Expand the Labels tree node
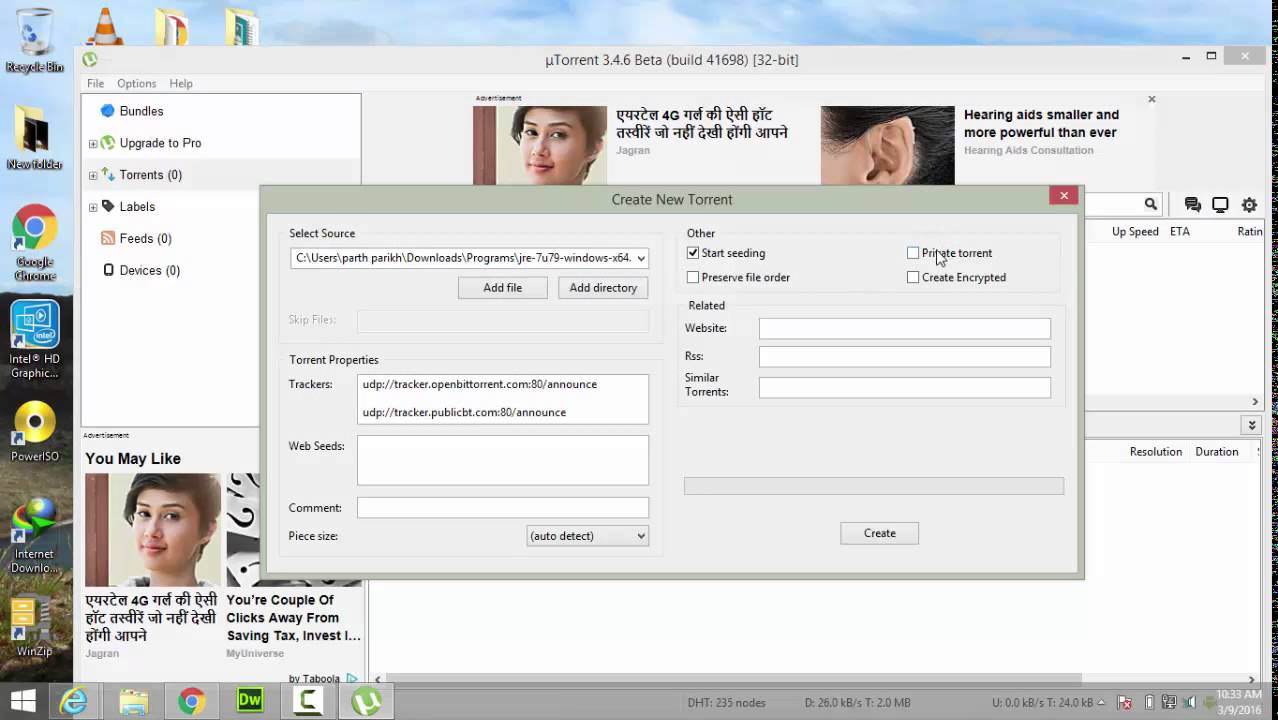Image resolution: width=1278 pixels, height=720 pixels. [x=93, y=208]
